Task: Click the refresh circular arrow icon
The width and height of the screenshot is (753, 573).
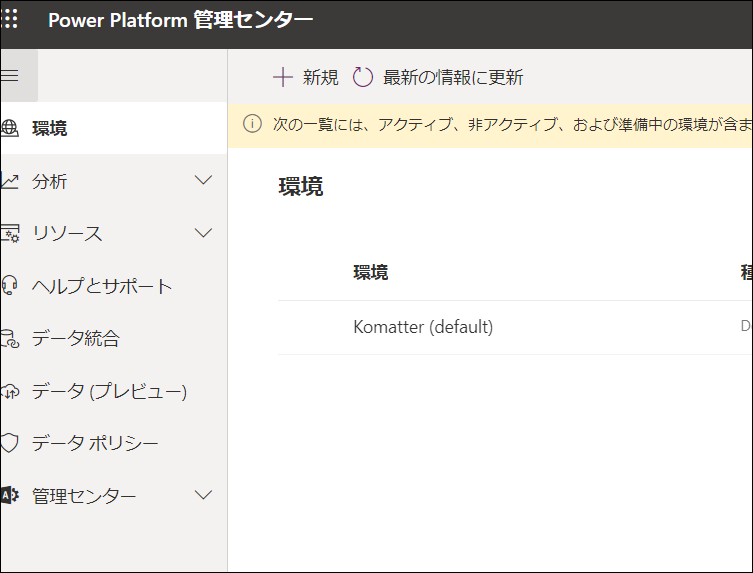Action: click(363, 77)
